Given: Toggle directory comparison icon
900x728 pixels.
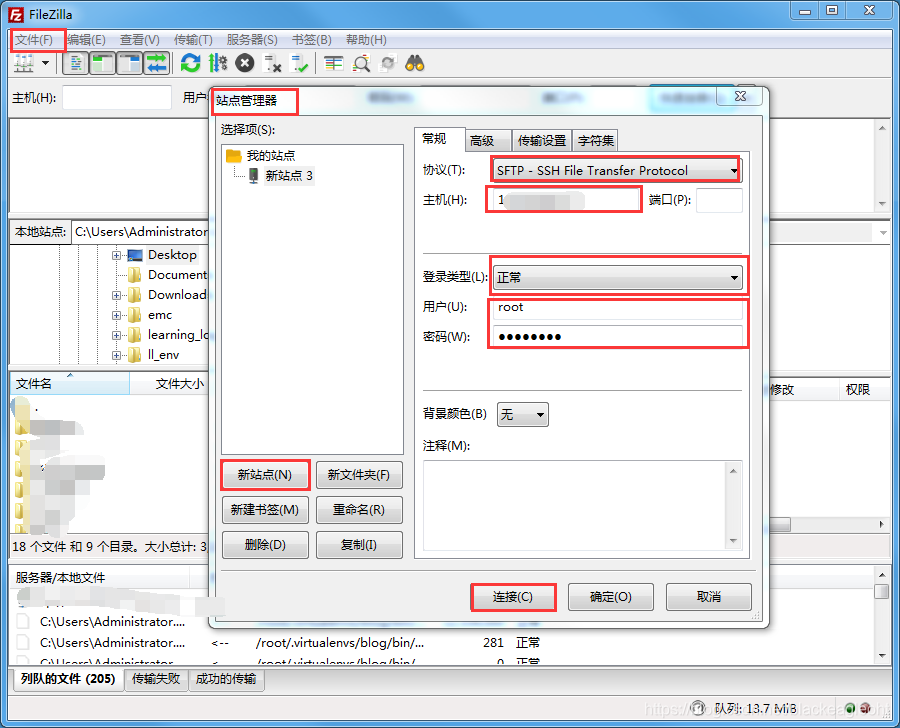Looking at the screenshot, I should [x=361, y=63].
